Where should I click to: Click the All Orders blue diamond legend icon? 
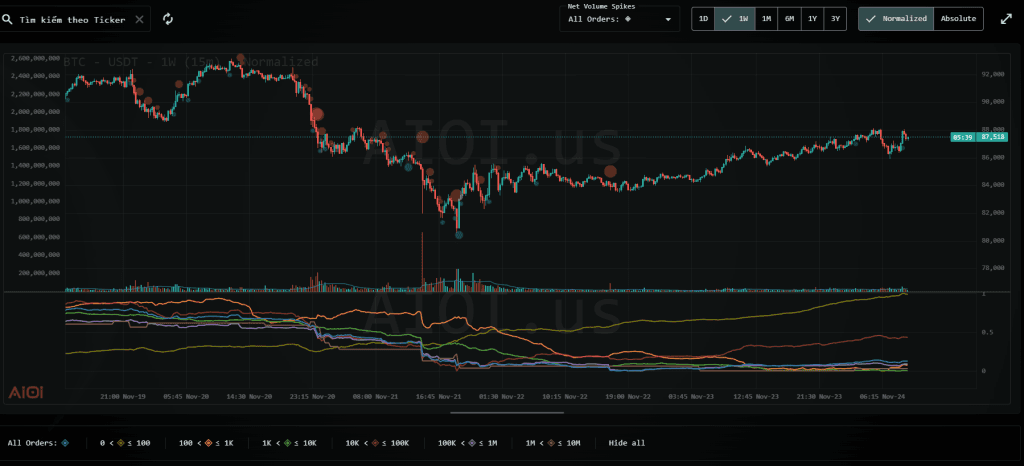point(65,442)
